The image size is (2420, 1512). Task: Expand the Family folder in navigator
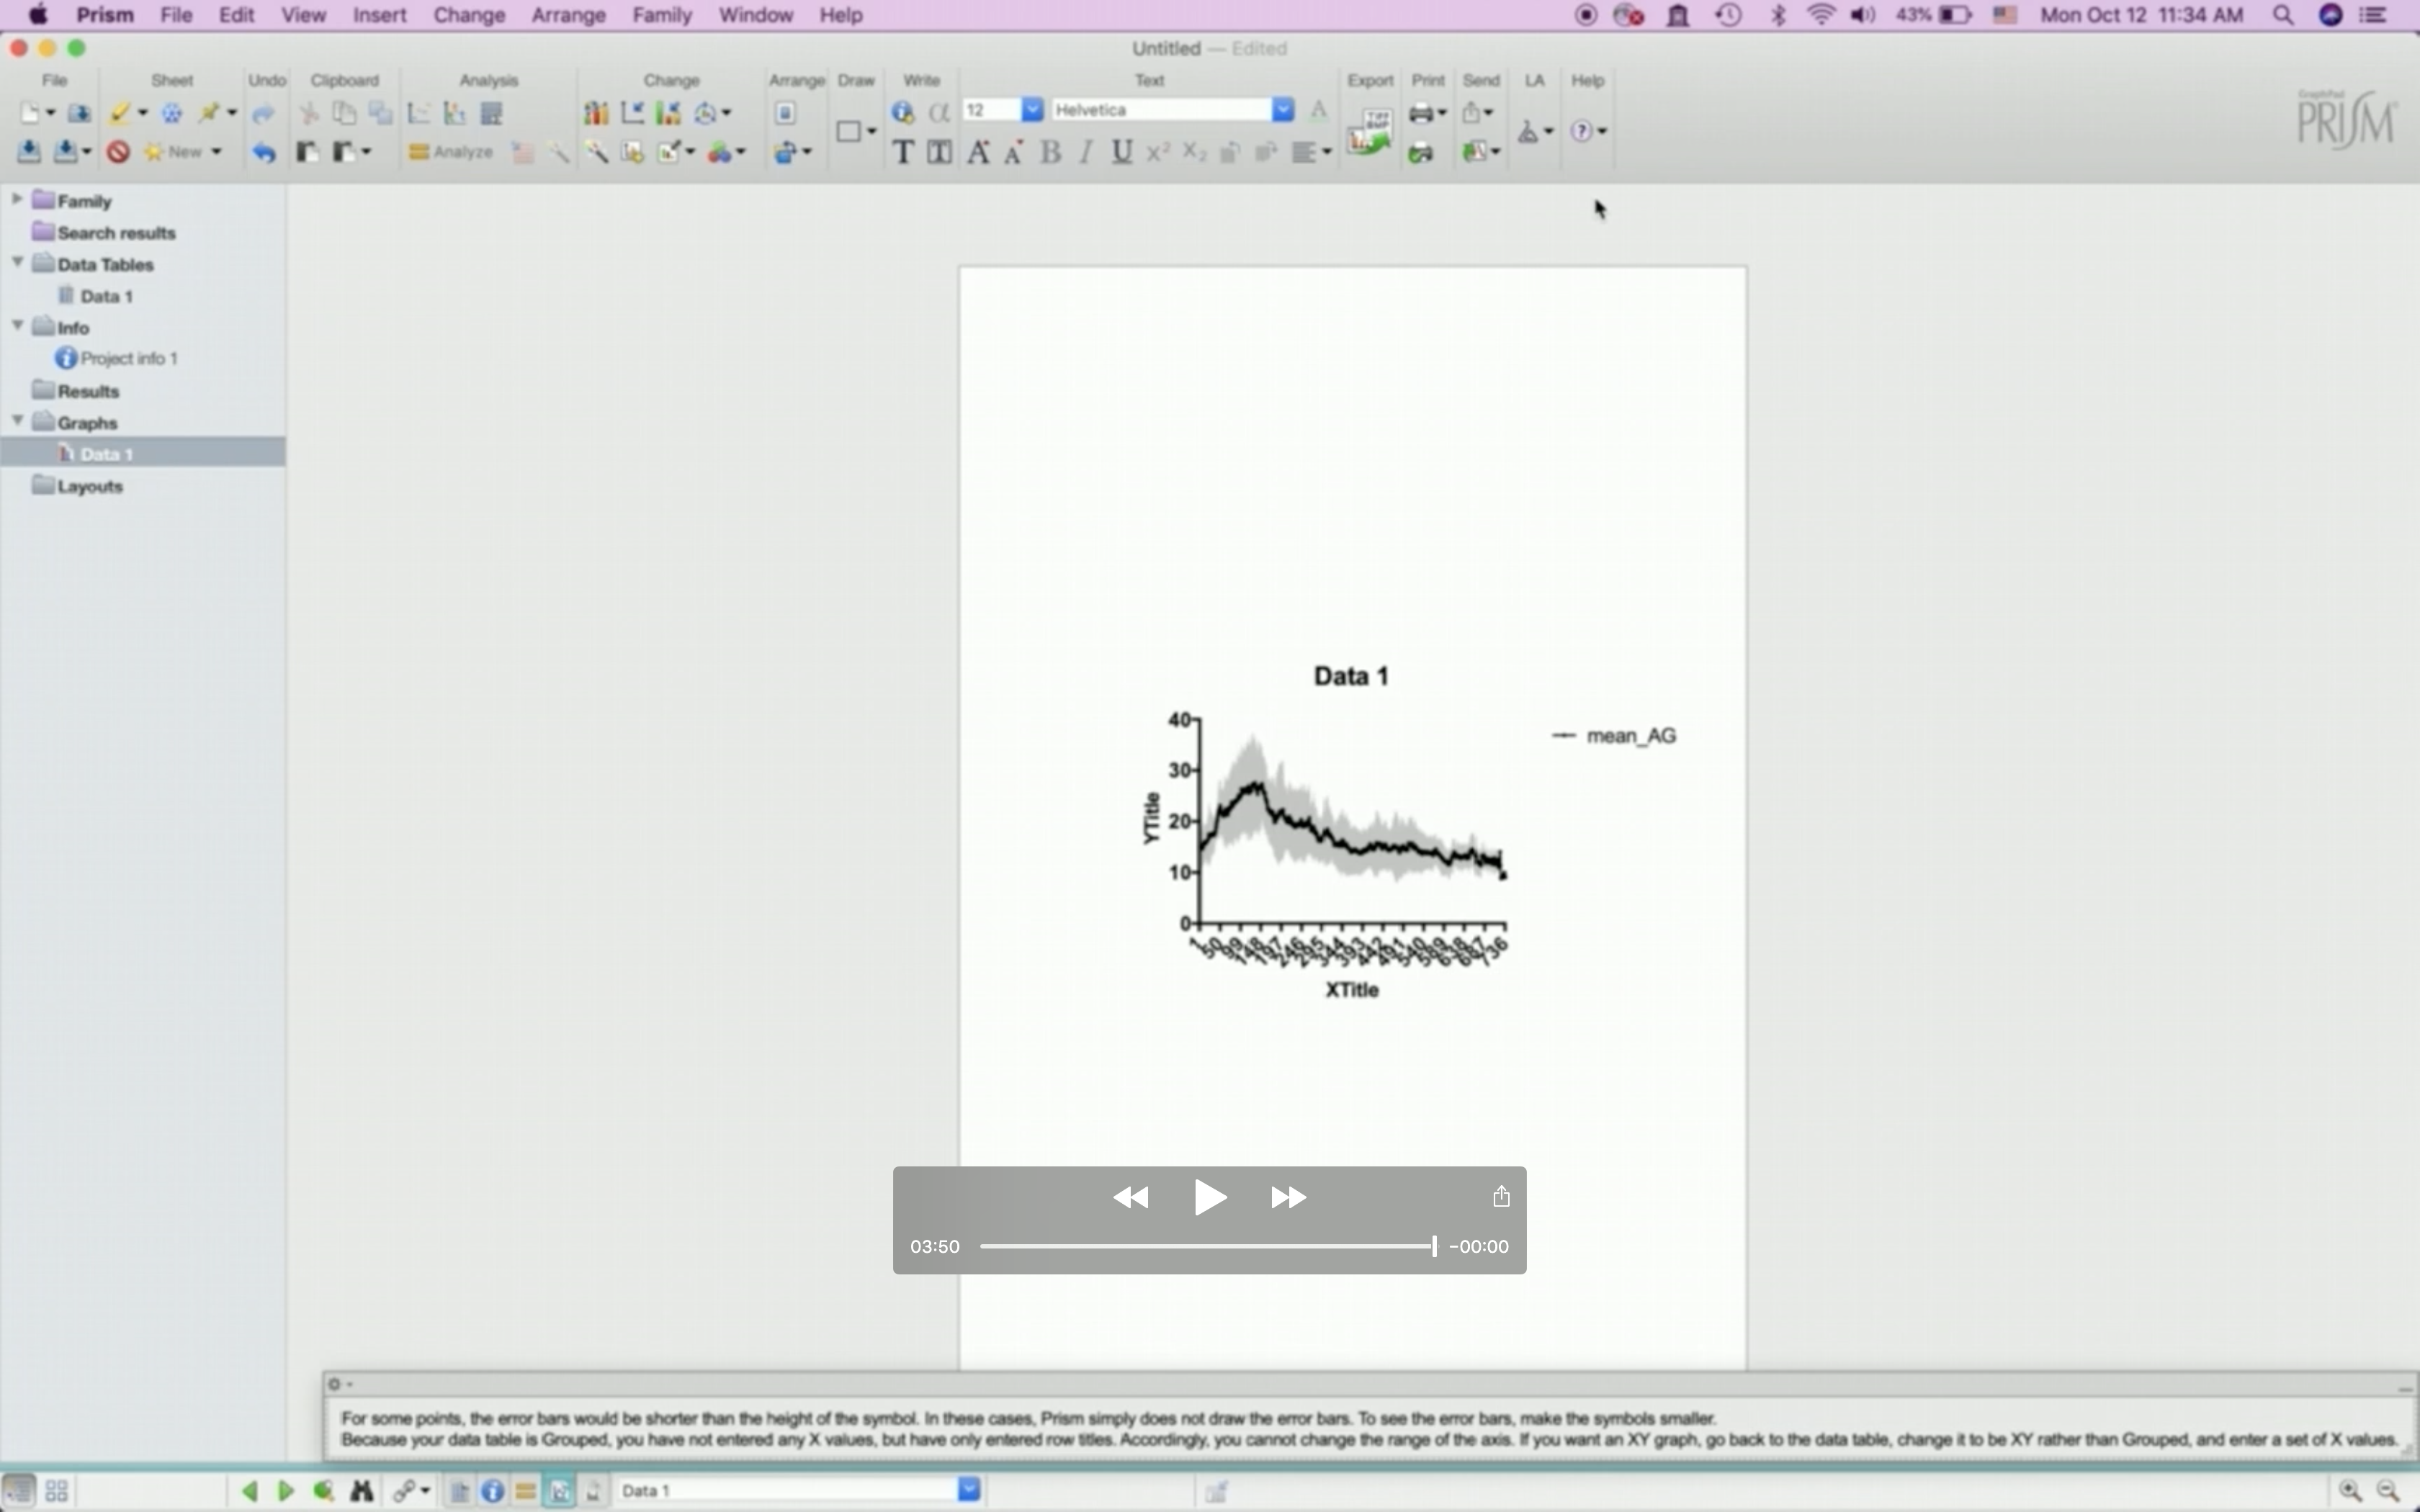tap(17, 200)
